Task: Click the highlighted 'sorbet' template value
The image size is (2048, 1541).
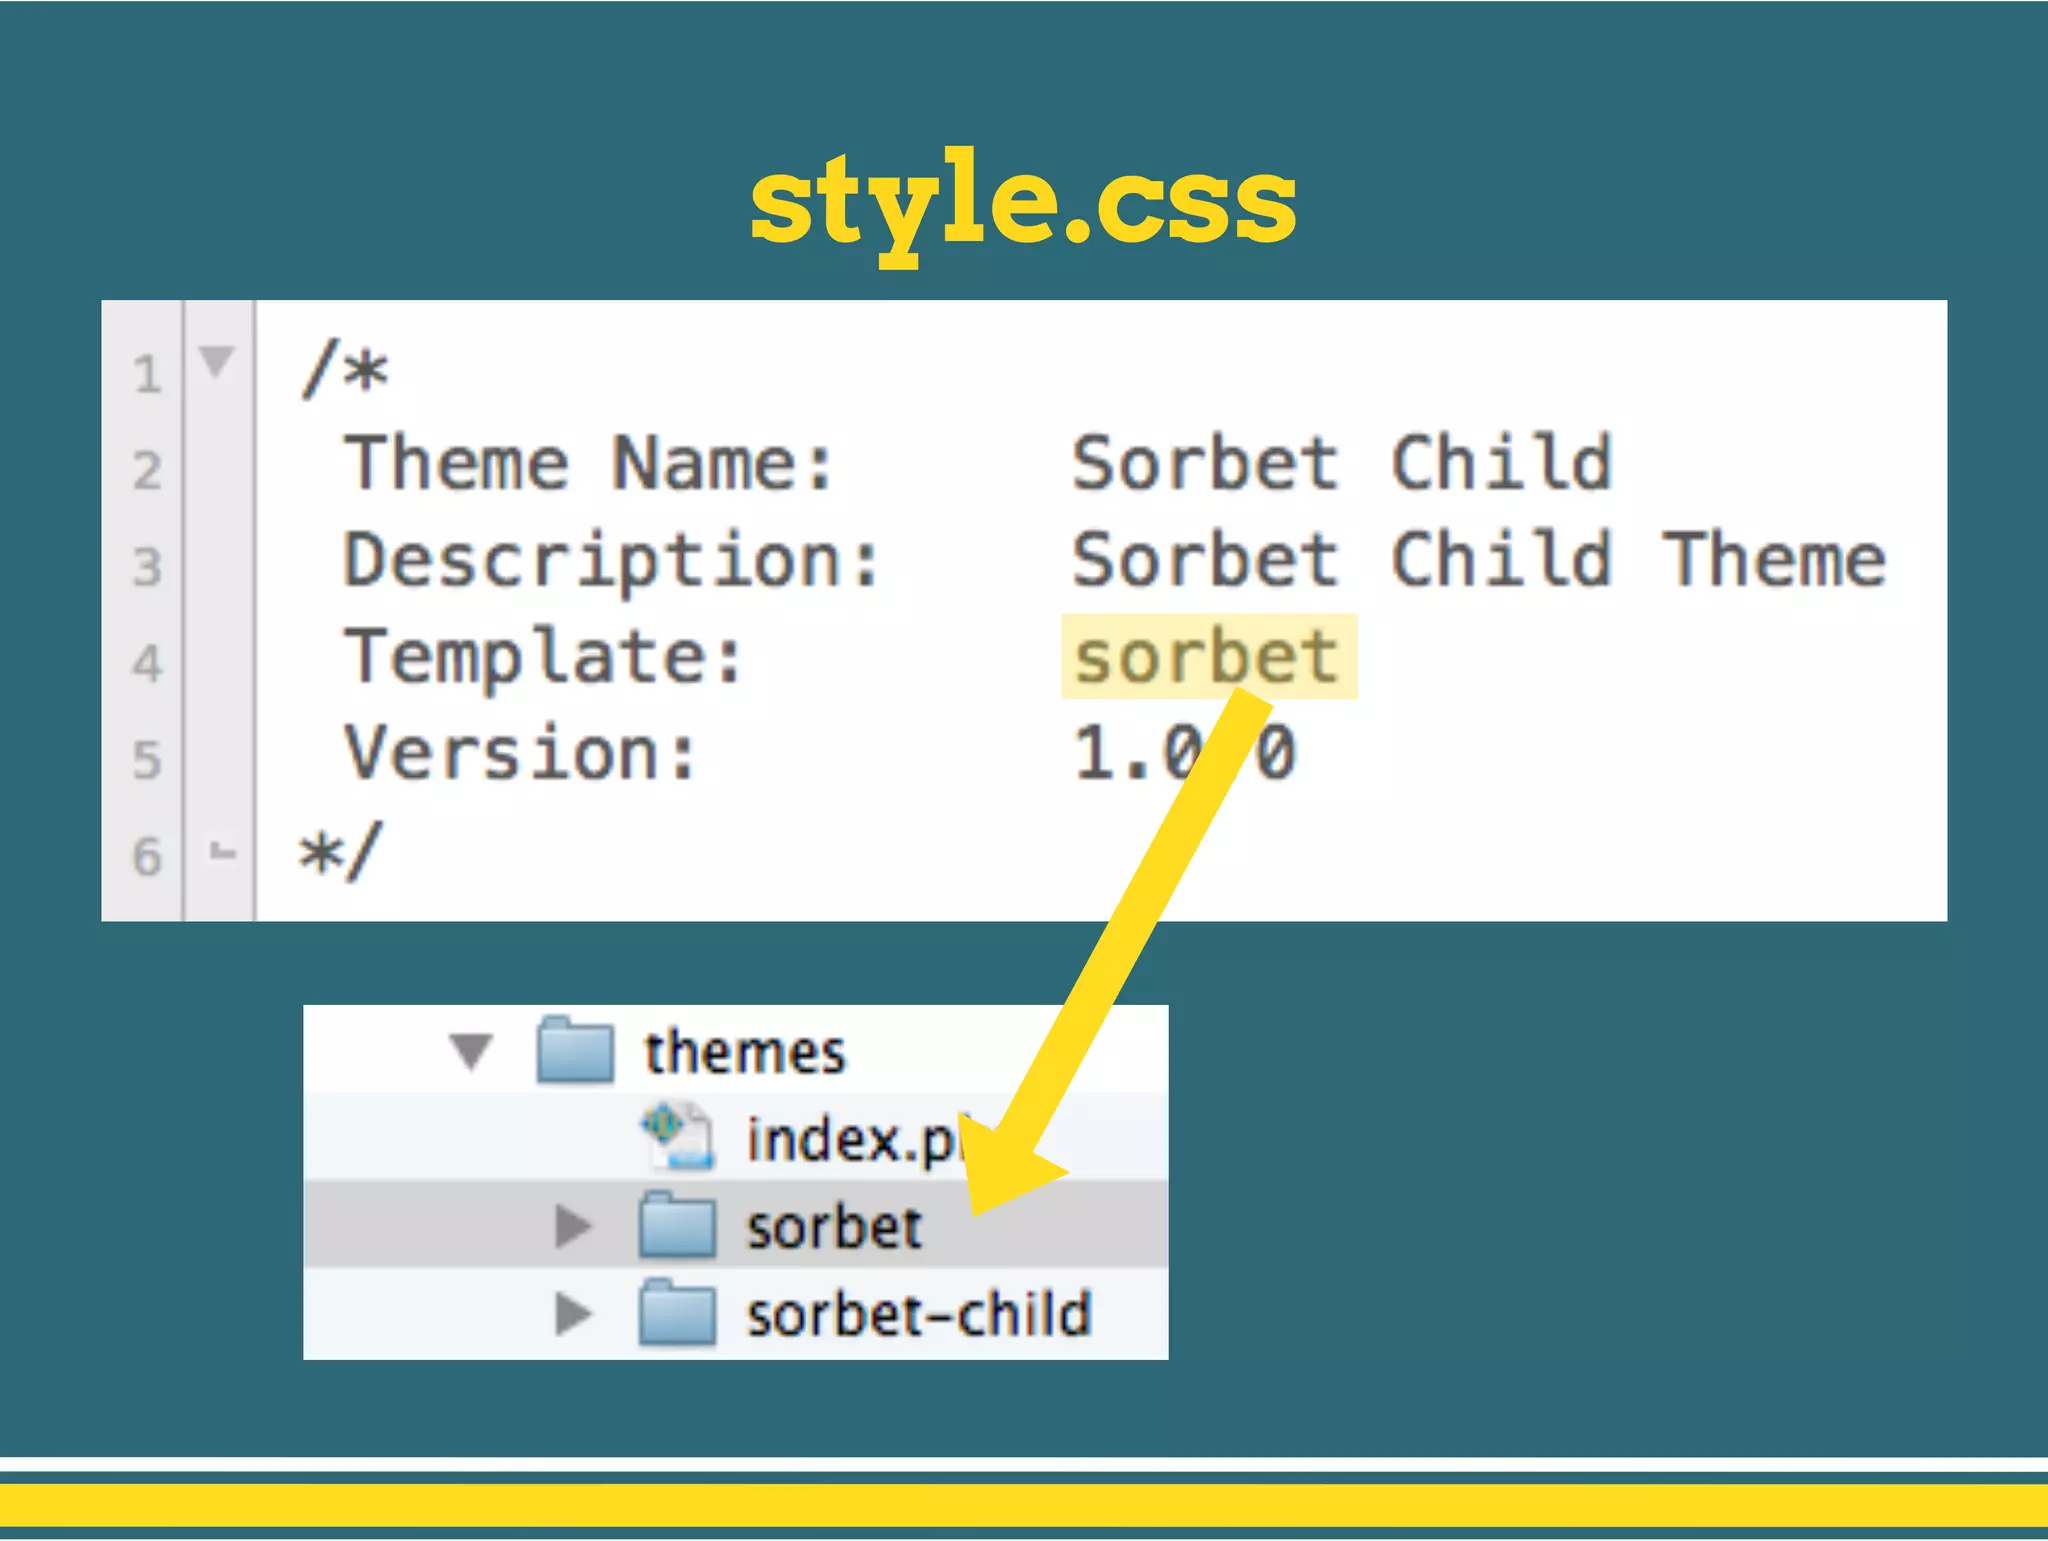Action: [1208, 657]
